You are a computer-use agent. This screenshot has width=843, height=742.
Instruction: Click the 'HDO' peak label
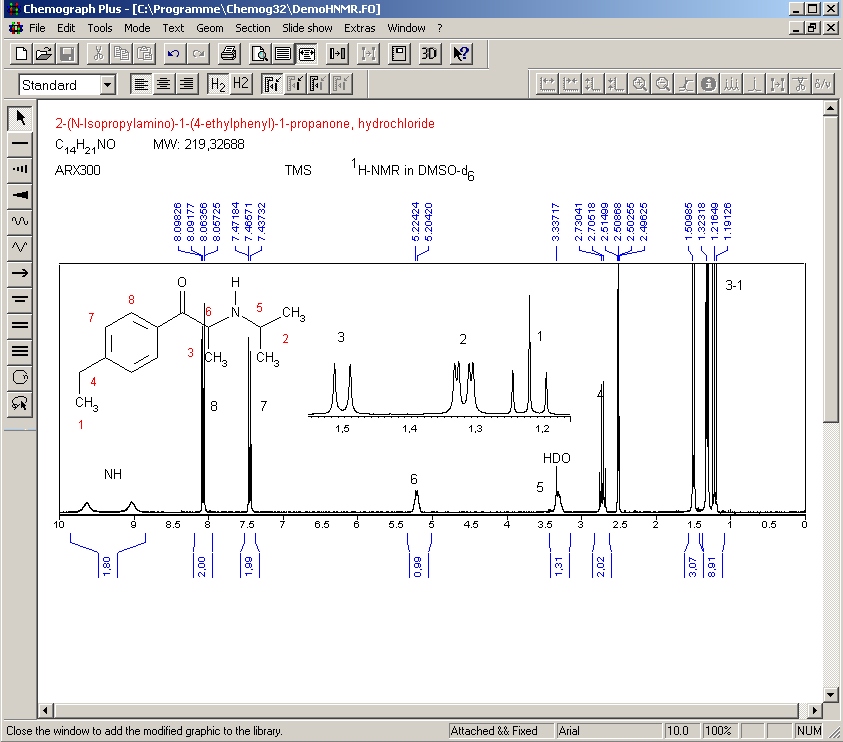(556, 458)
